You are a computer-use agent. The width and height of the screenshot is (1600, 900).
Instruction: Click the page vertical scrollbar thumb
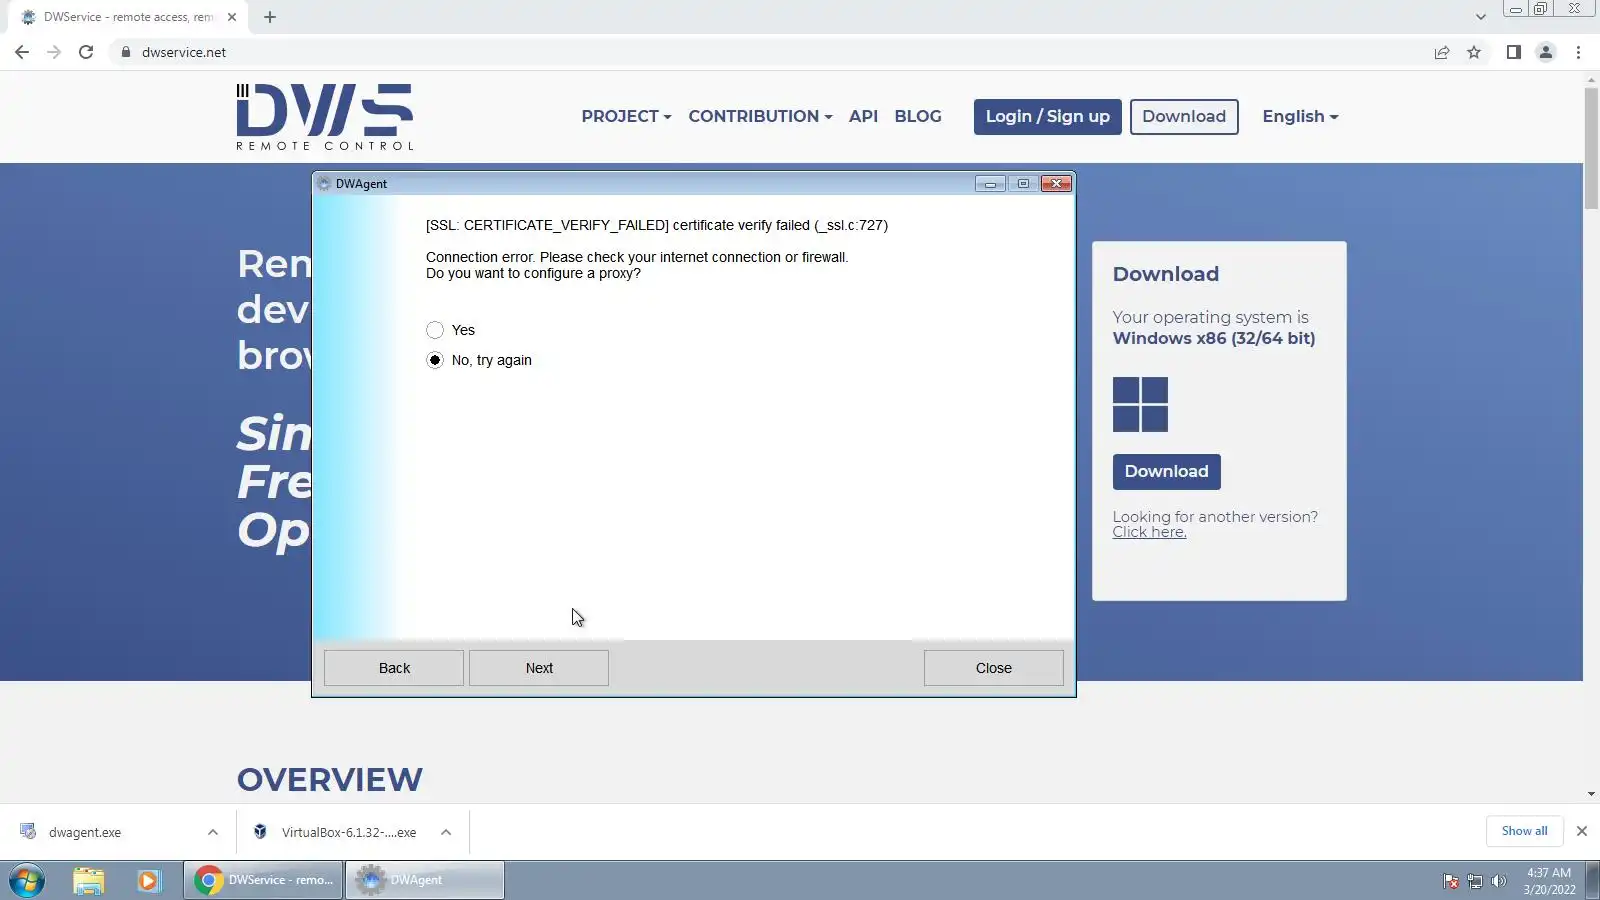coord(1591,148)
